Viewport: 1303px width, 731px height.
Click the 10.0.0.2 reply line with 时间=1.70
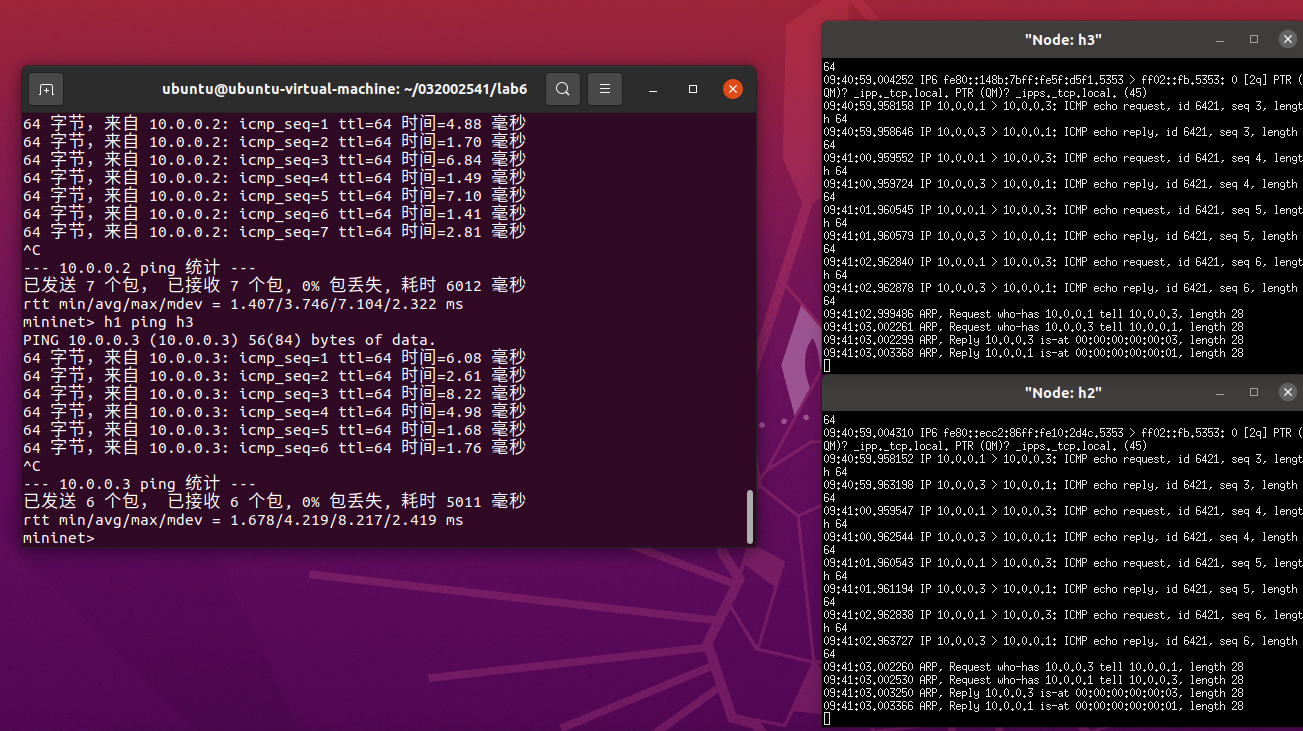coord(274,141)
